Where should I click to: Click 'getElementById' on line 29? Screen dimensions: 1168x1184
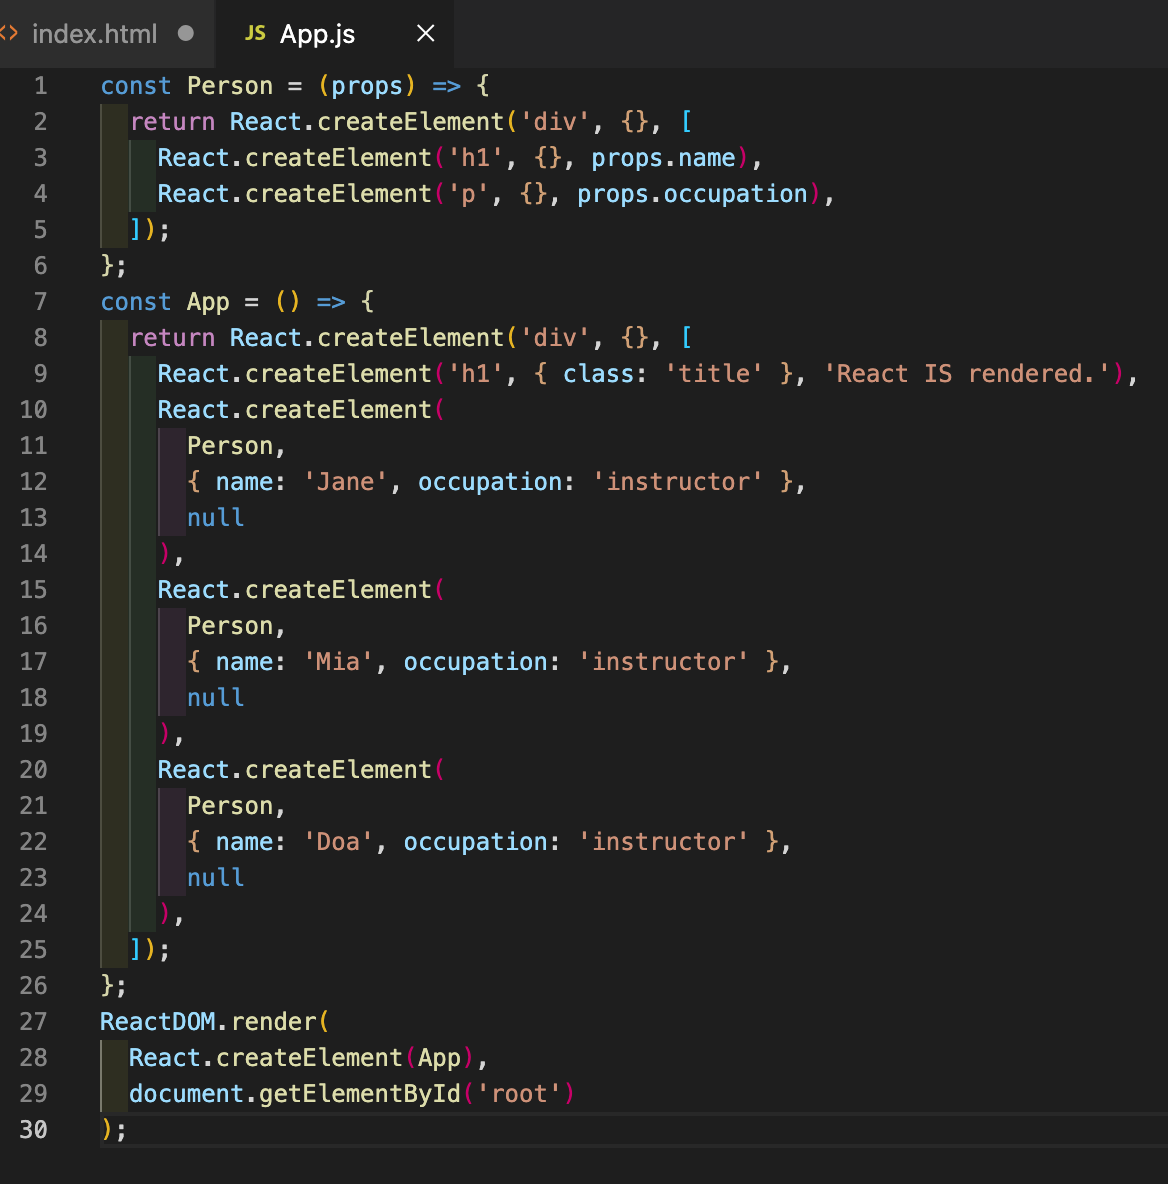tap(359, 1093)
